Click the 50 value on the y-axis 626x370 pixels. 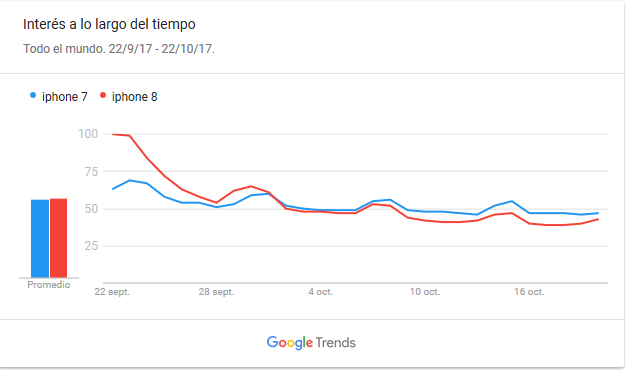(91, 209)
